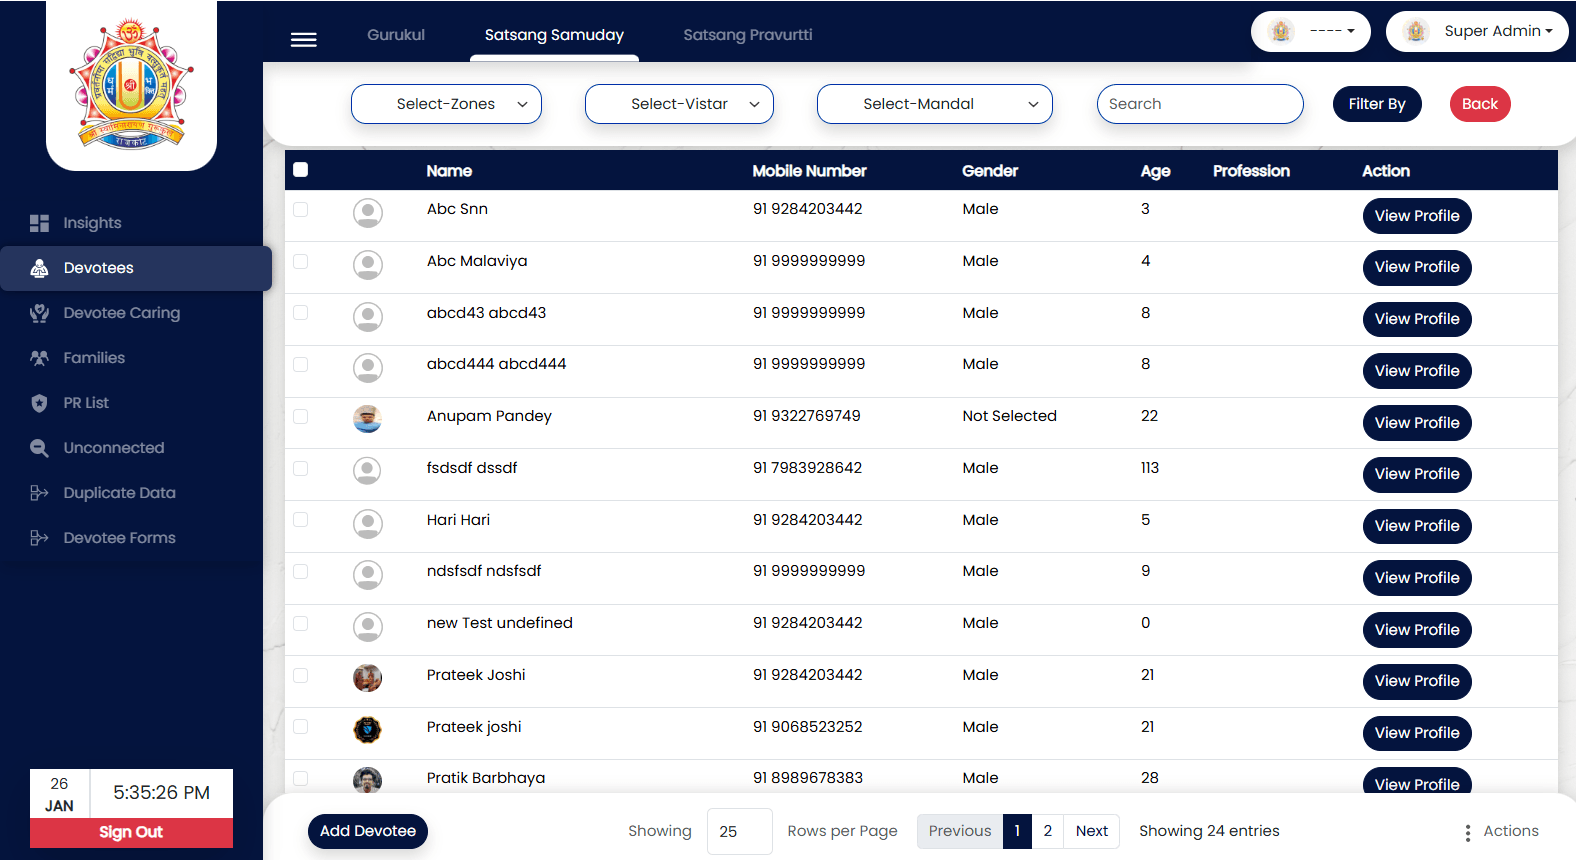Open the Duplicate Data icon

click(39, 493)
